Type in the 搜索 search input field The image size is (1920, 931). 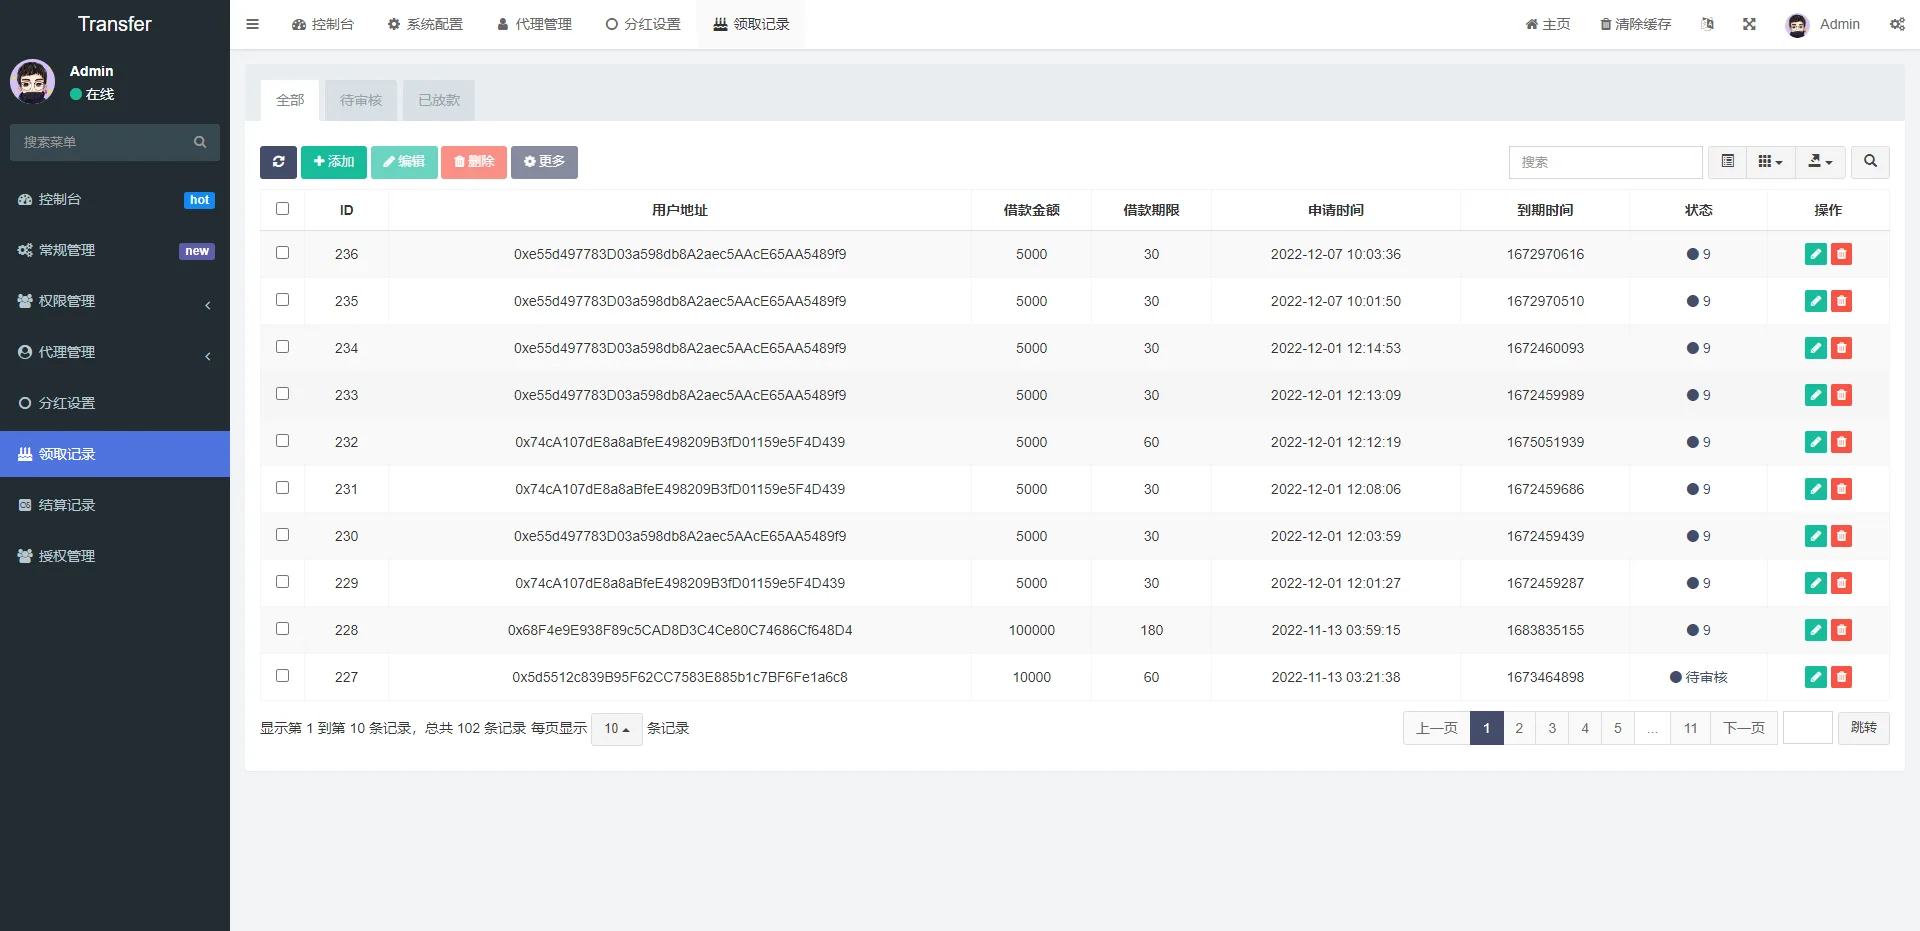[1605, 161]
